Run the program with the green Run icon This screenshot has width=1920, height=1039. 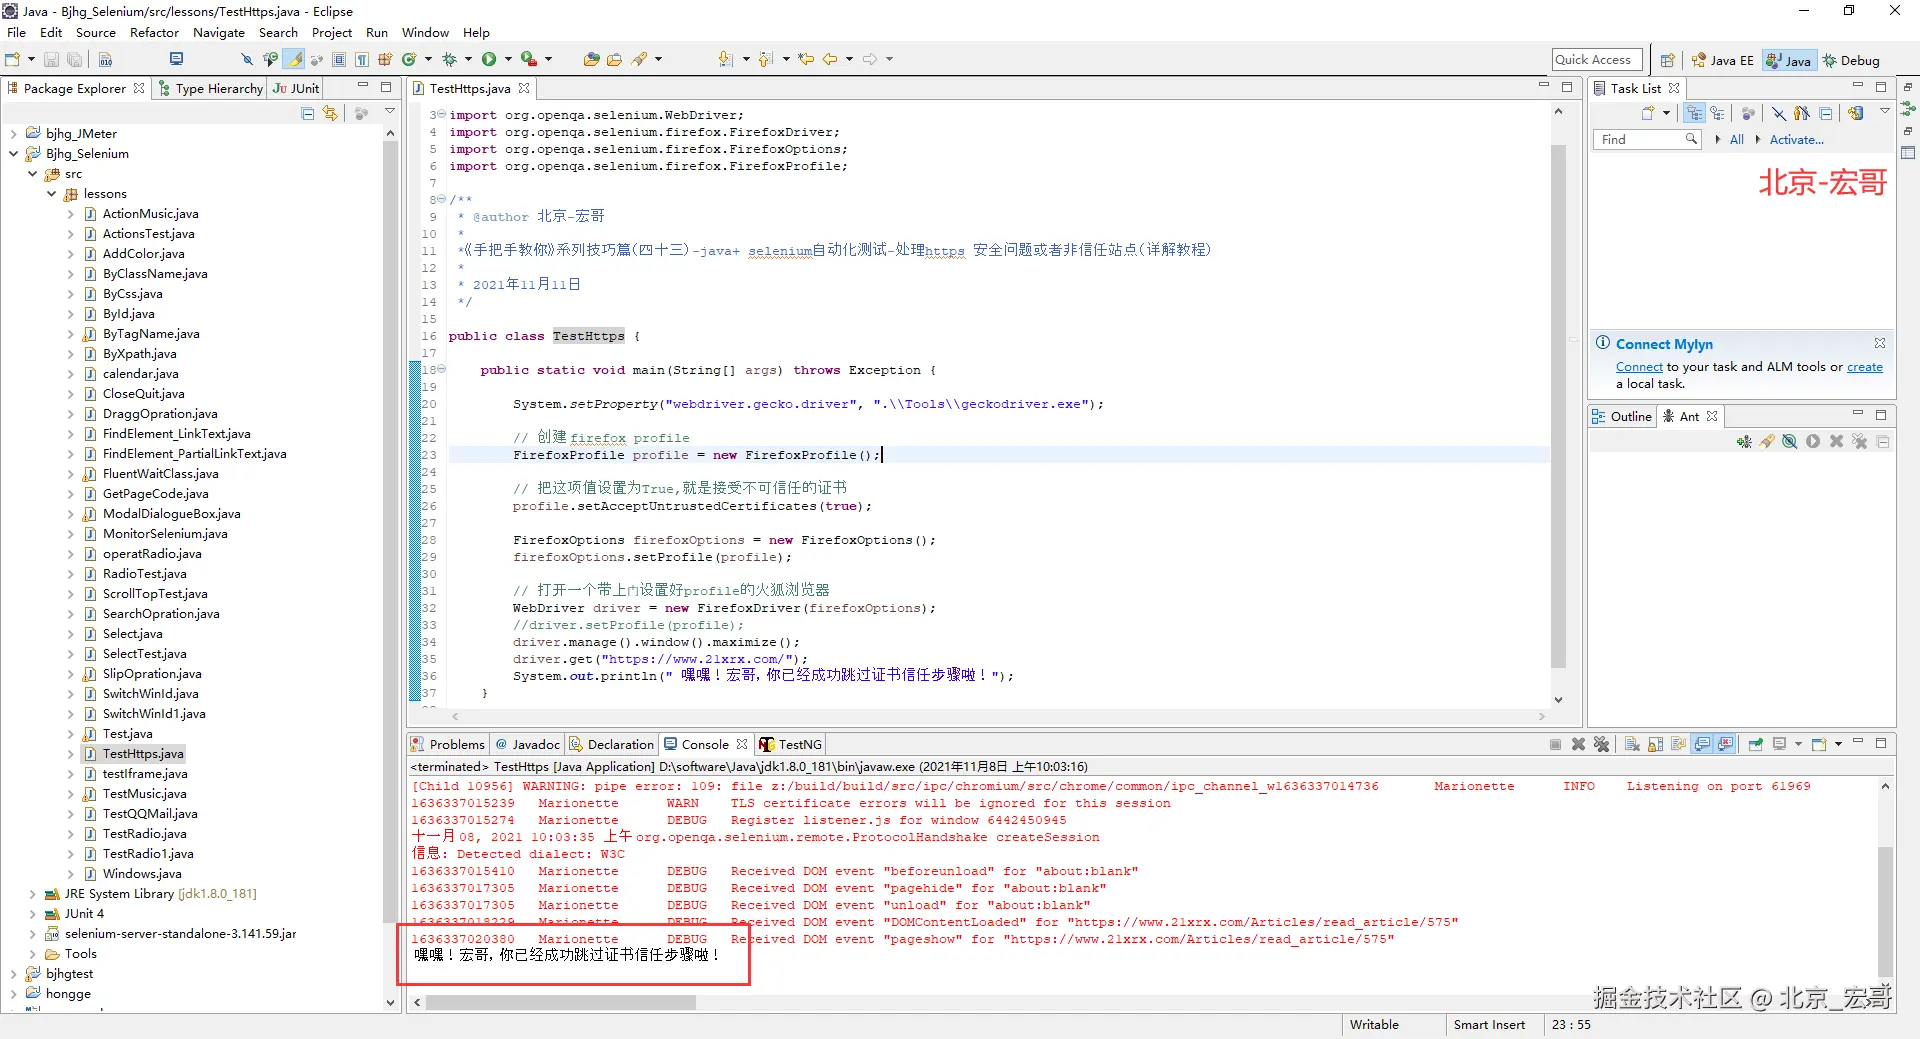point(489,60)
